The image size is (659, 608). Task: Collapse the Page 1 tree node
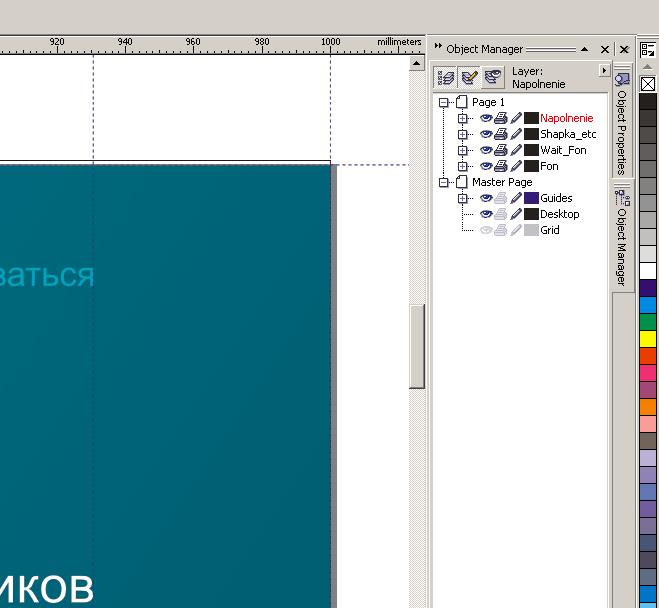pos(443,103)
